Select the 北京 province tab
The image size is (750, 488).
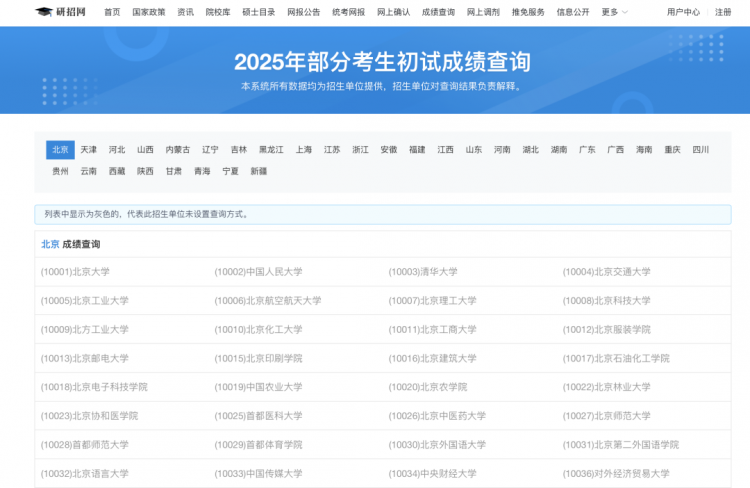tap(60, 150)
